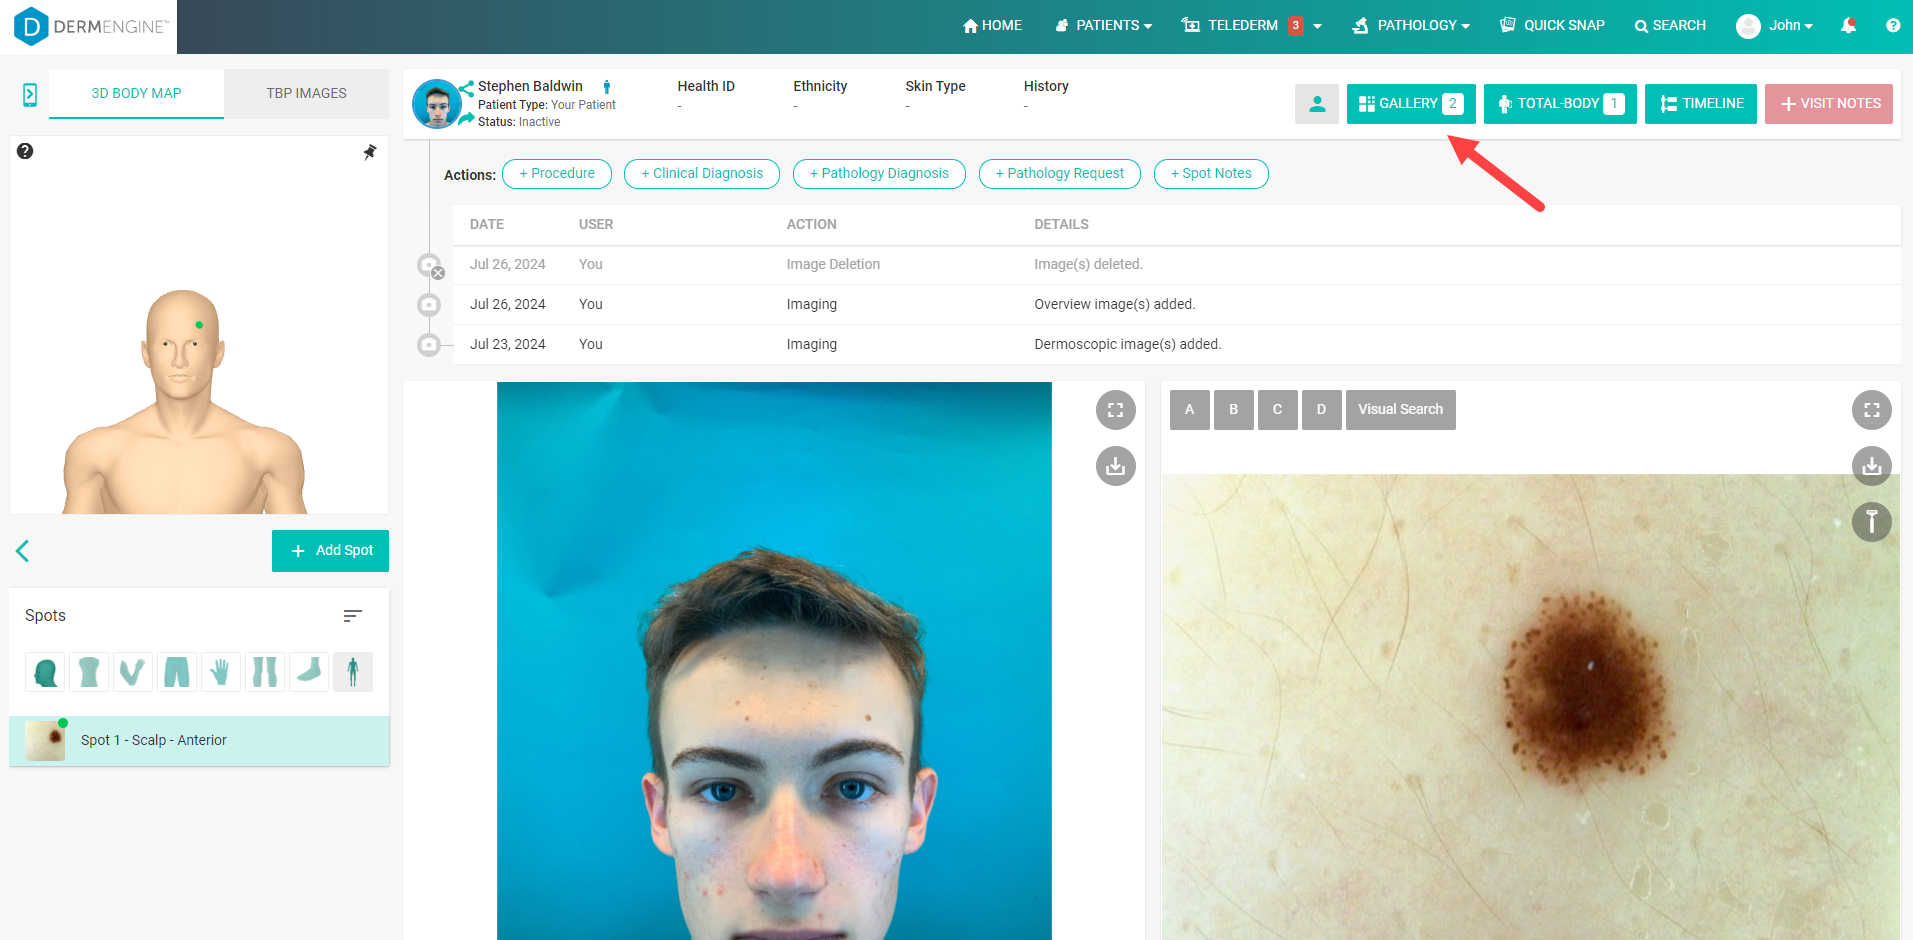Image resolution: width=1913 pixels, height=940 pixels.
Task: Add a Procedure action
Action: click(x=557, y=174)
